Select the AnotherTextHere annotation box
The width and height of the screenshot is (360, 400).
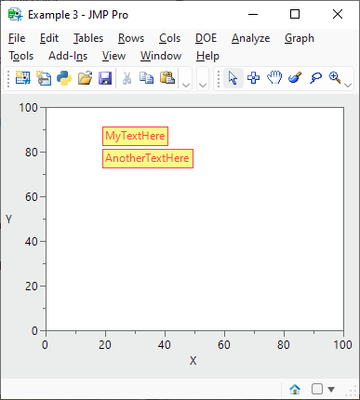point(148,158)
